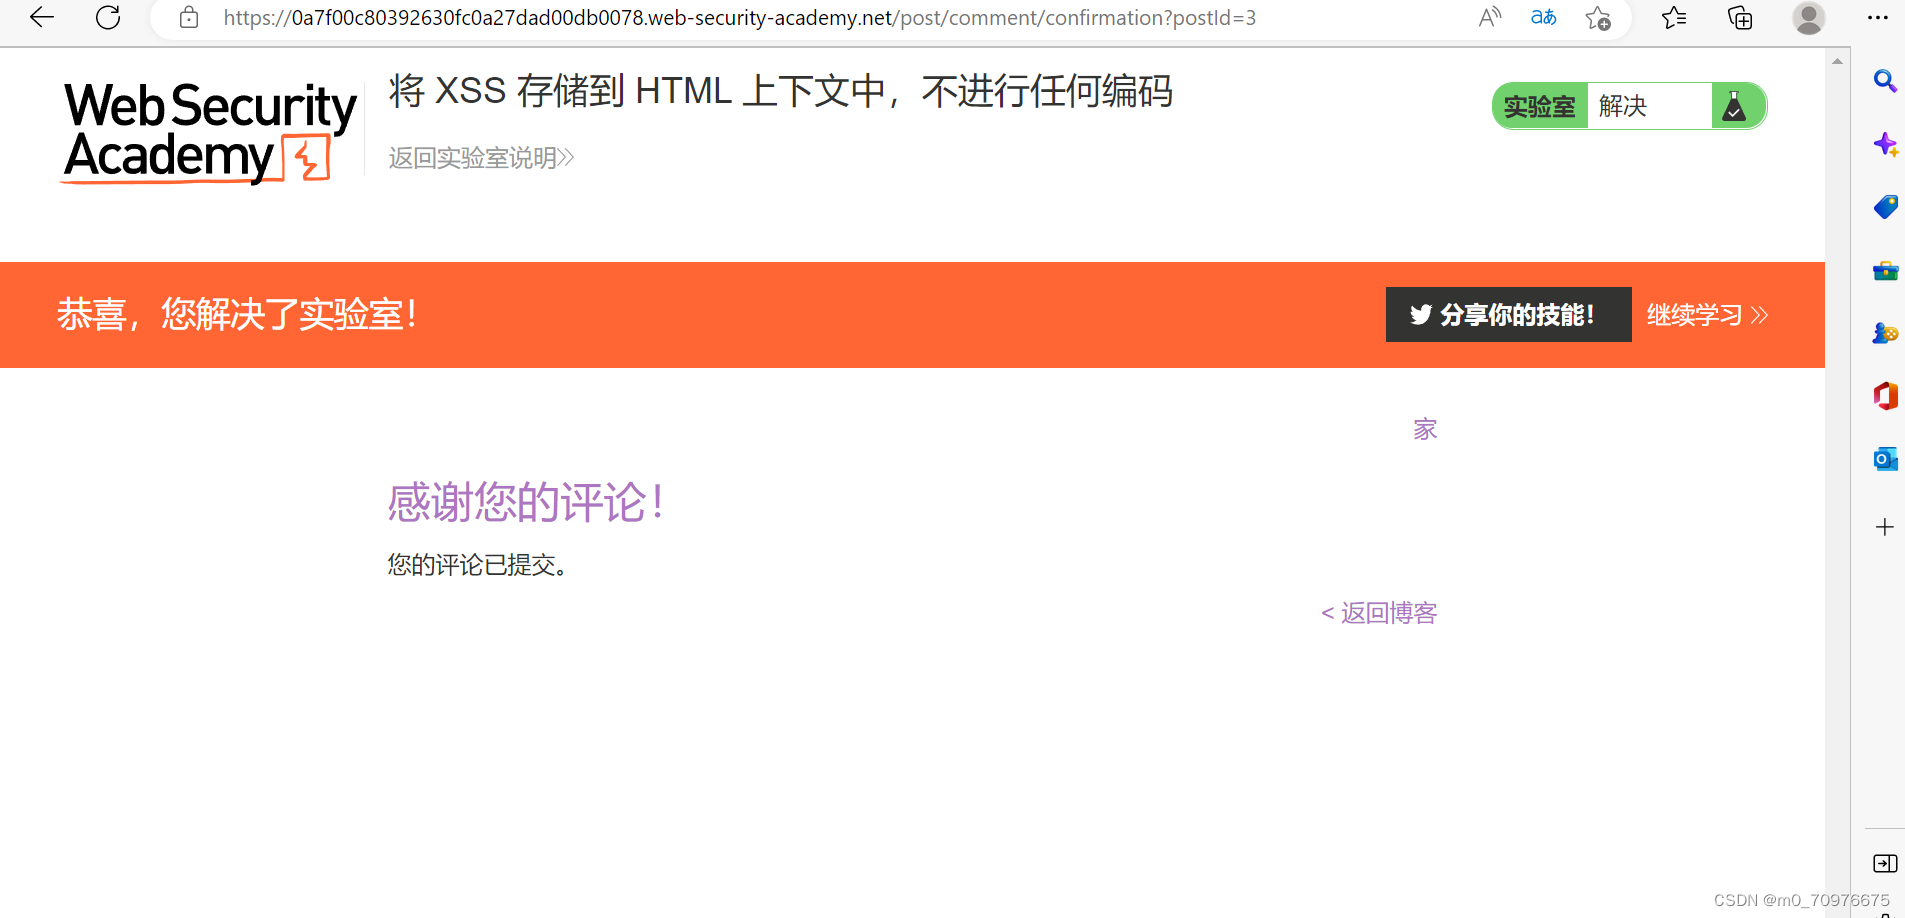Open the sidebar search icon
1905x918 pixels.
(x=1886, y=82)
